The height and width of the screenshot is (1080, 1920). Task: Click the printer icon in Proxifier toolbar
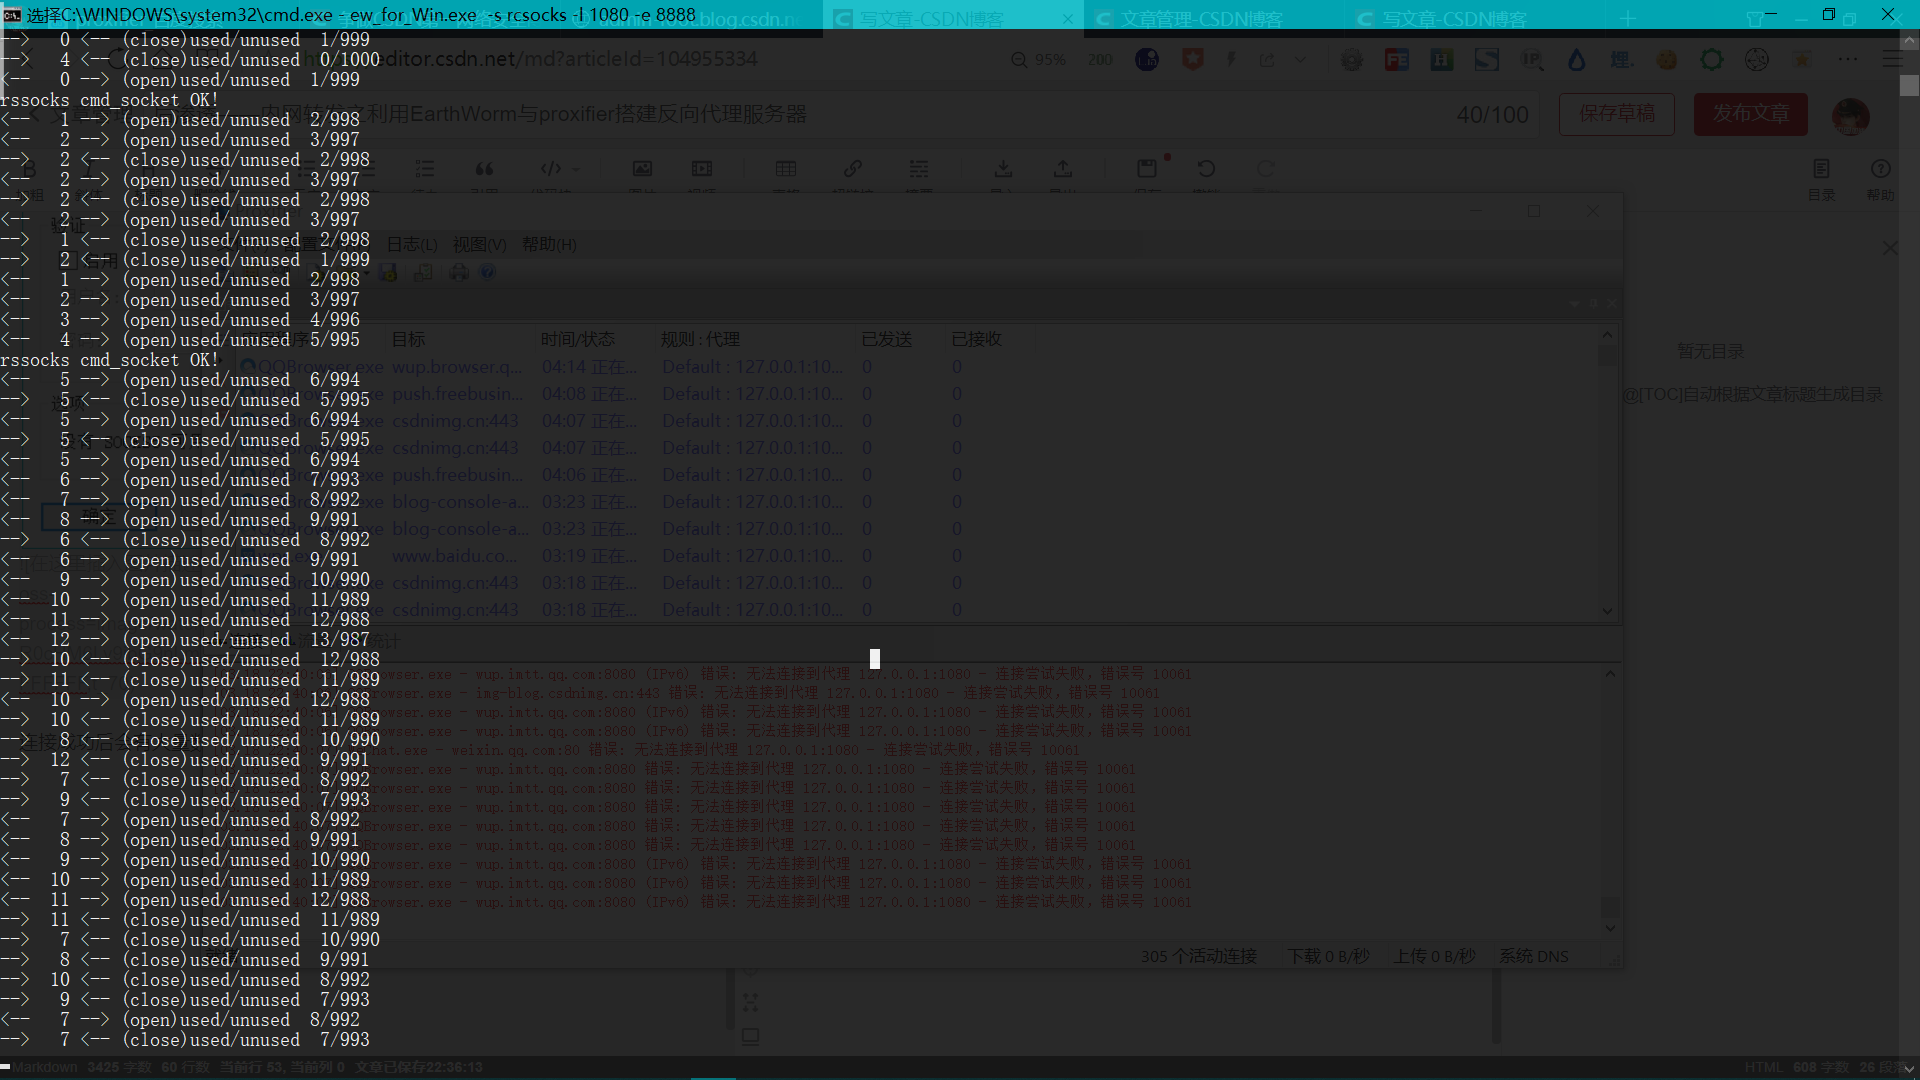pyautogui.click(x=459, y=272)
